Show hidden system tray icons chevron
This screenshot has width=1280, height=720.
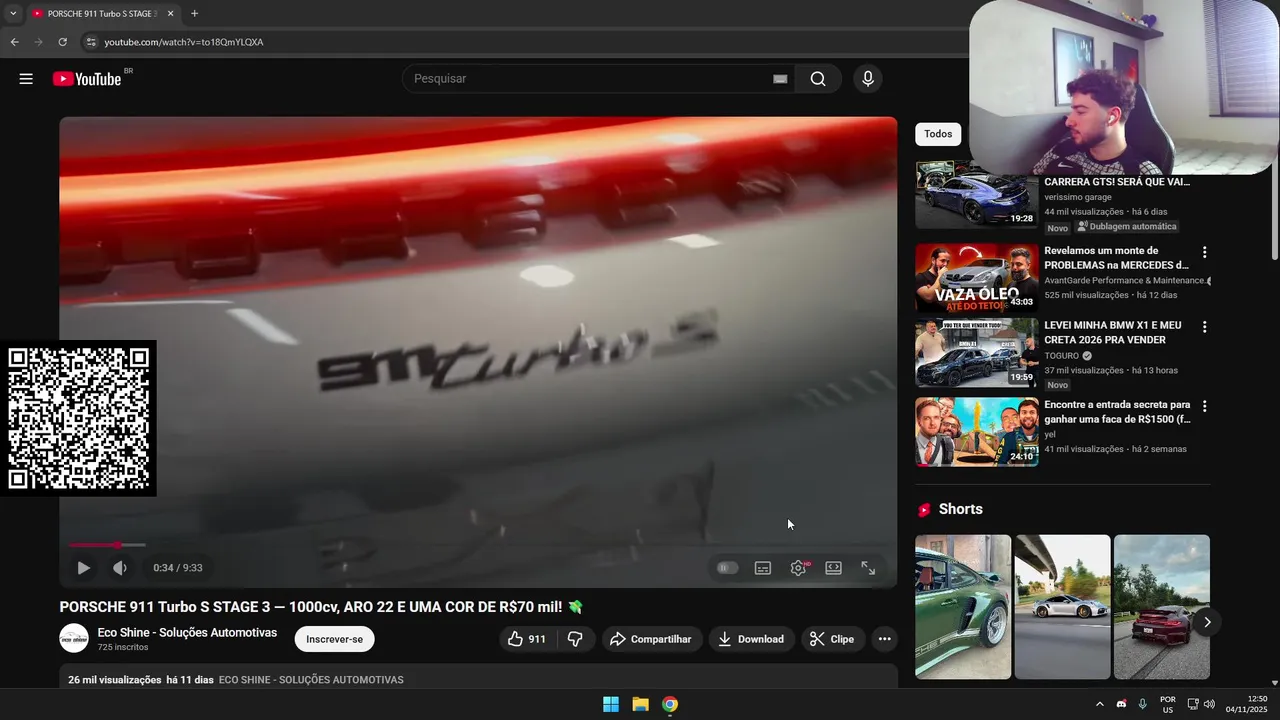[x=1100, y=704]
